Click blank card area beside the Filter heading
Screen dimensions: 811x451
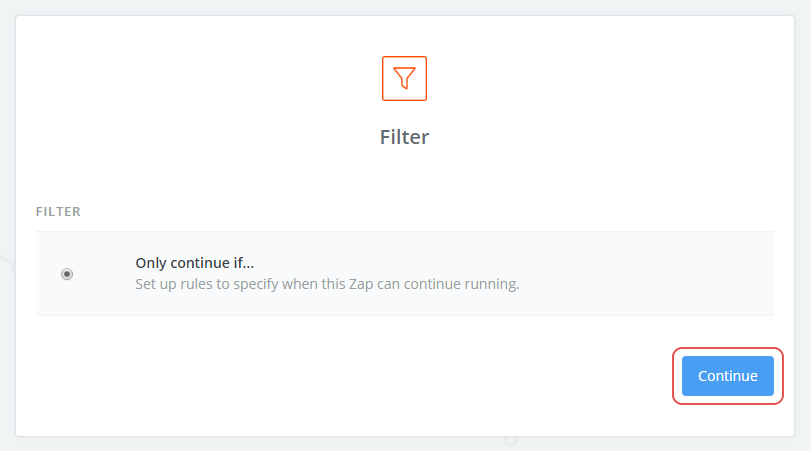[x=600, y=137]
